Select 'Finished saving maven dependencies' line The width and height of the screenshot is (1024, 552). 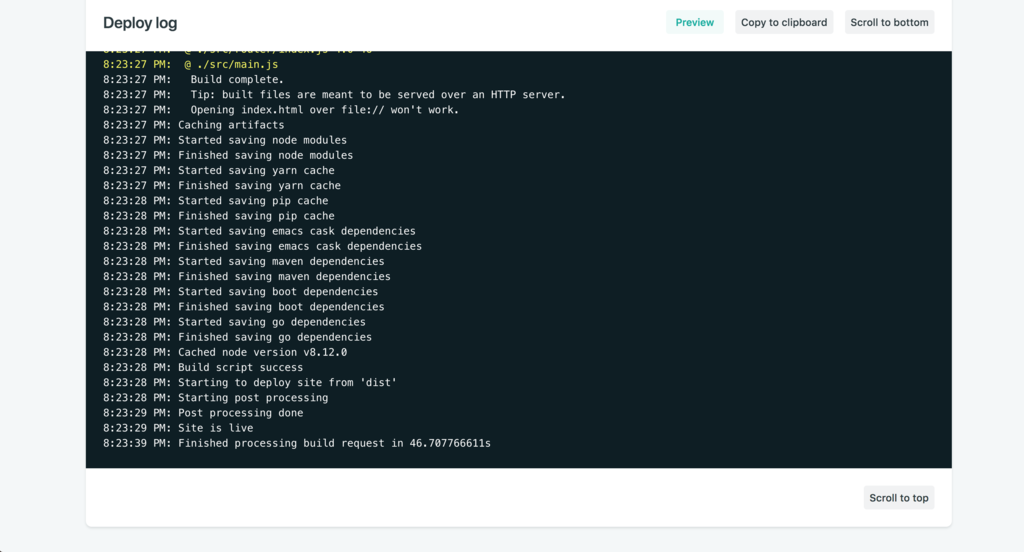click(x=247, y=276)
